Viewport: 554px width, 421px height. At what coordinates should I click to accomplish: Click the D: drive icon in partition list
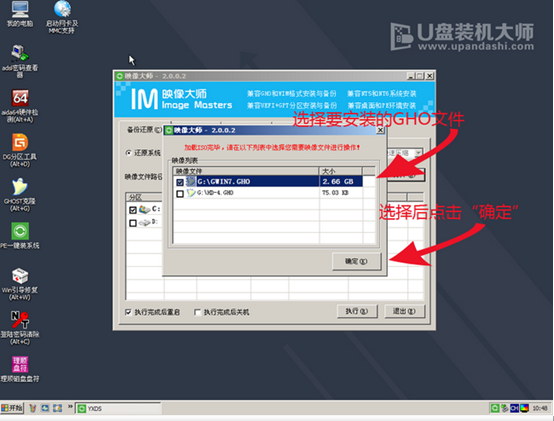point(144,223)
